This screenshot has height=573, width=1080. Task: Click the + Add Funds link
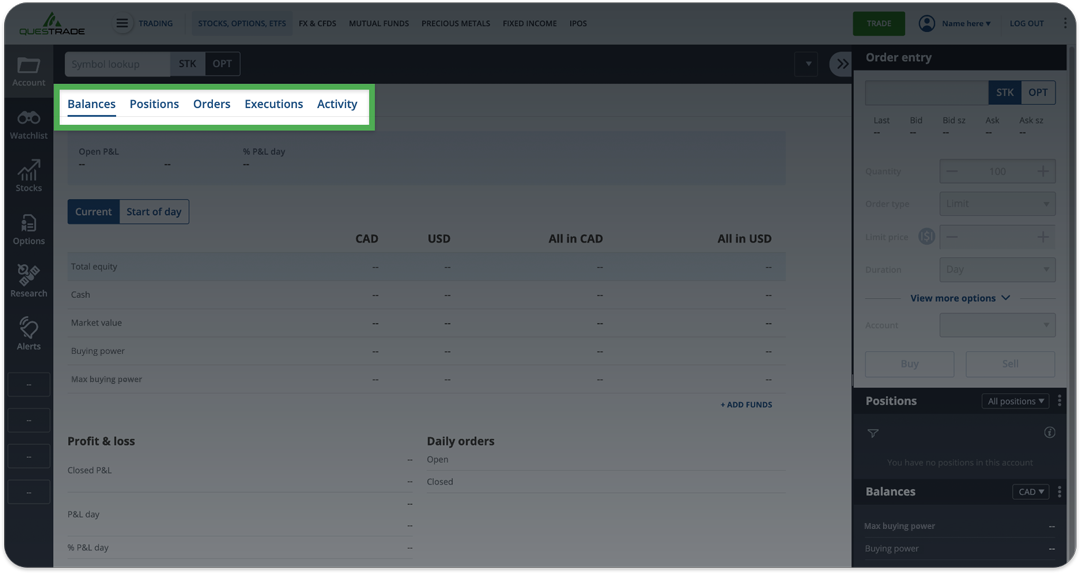click(x=746, y=405)
